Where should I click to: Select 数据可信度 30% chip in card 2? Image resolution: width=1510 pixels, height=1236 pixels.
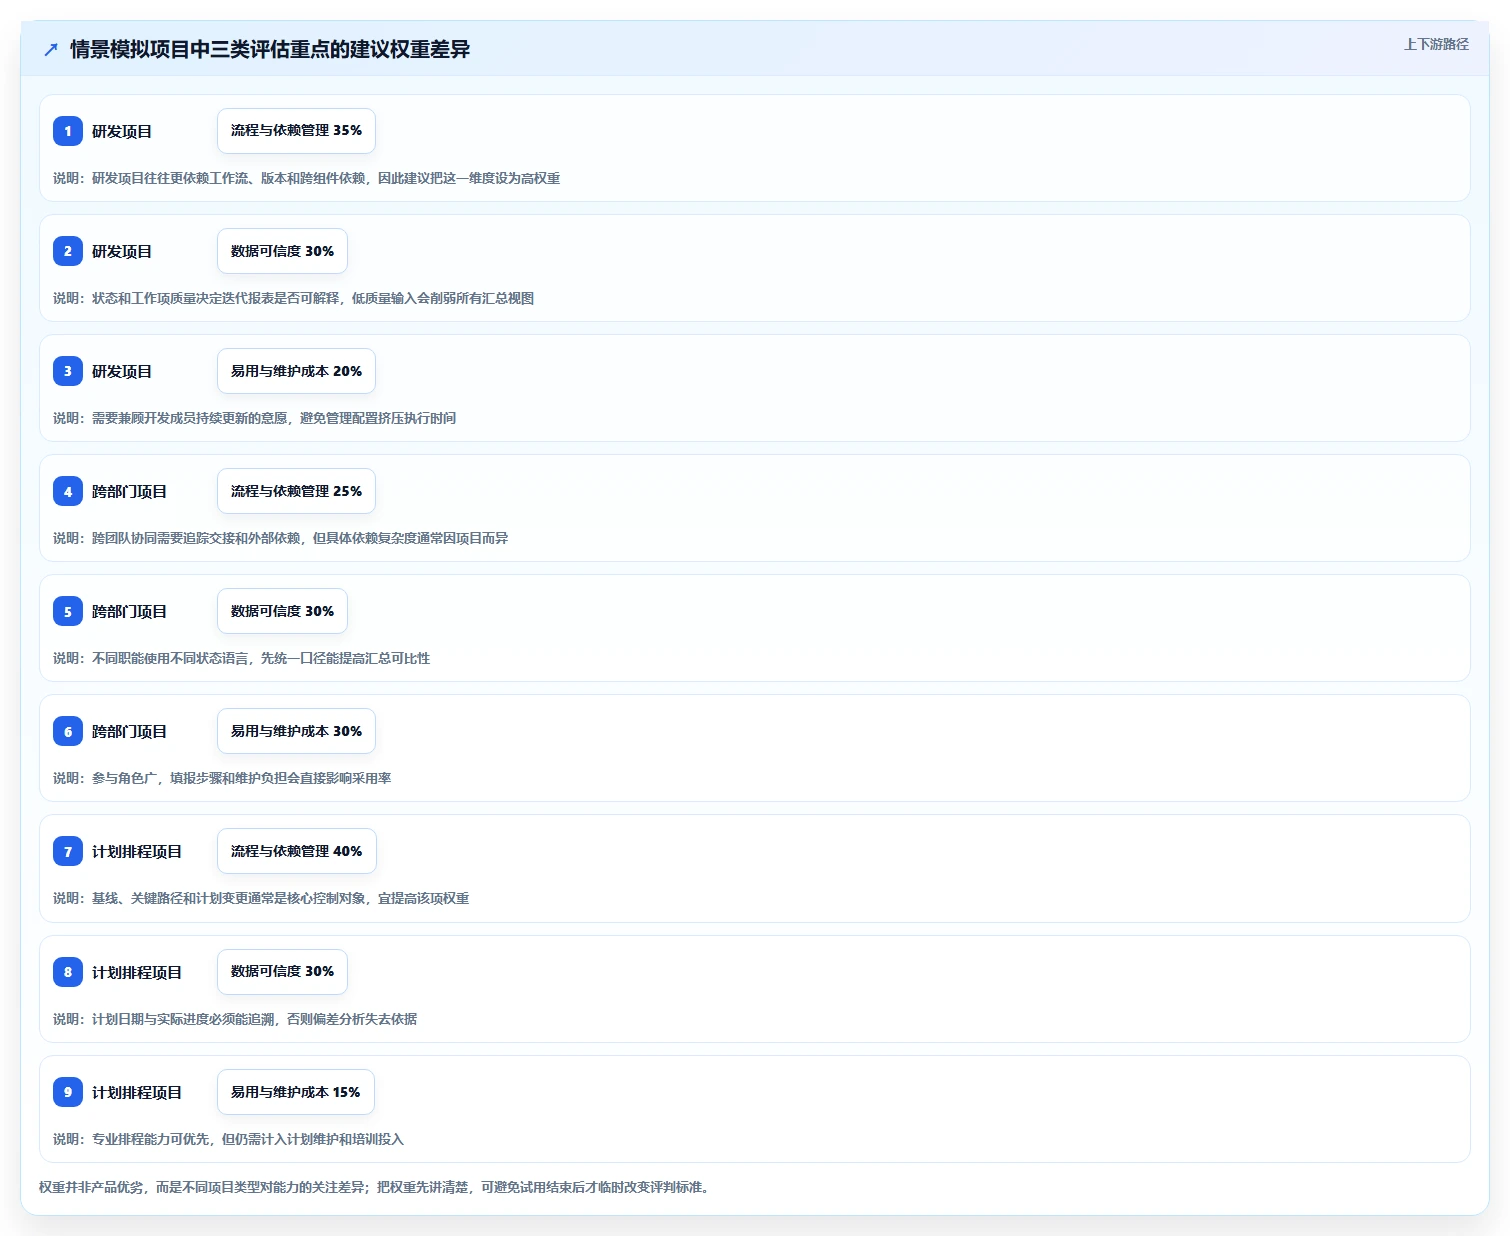pos(282,251)
